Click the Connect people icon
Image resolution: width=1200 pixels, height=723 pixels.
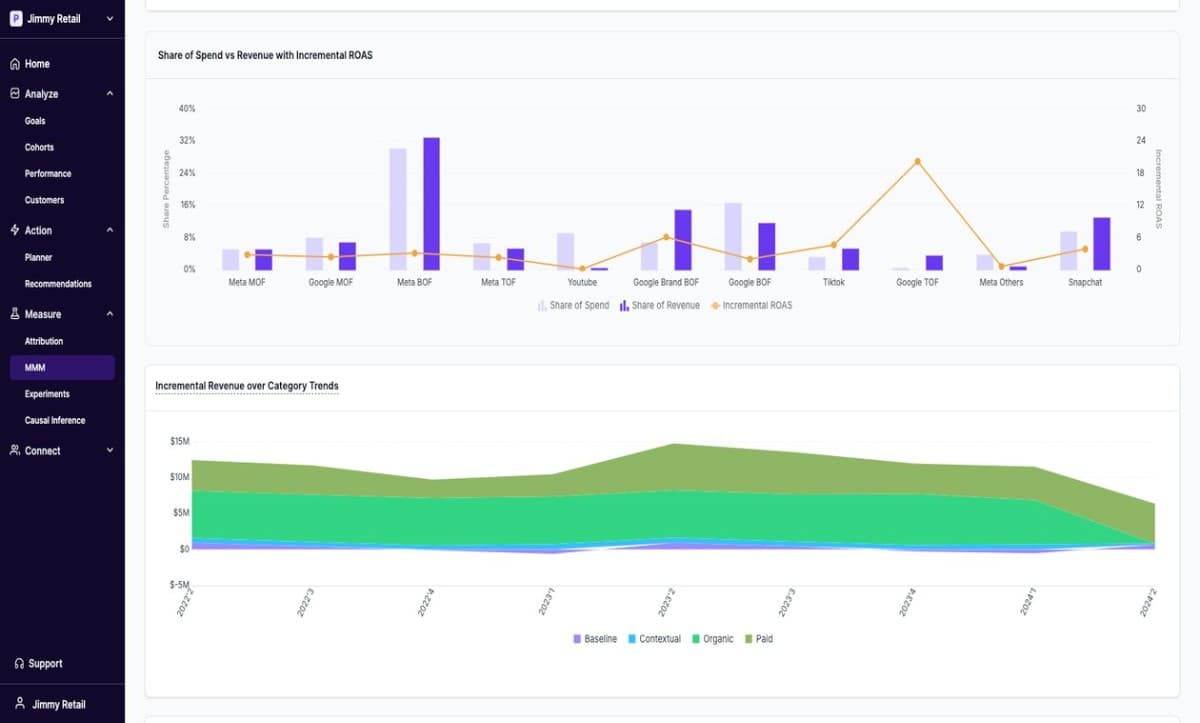[15, 451]
